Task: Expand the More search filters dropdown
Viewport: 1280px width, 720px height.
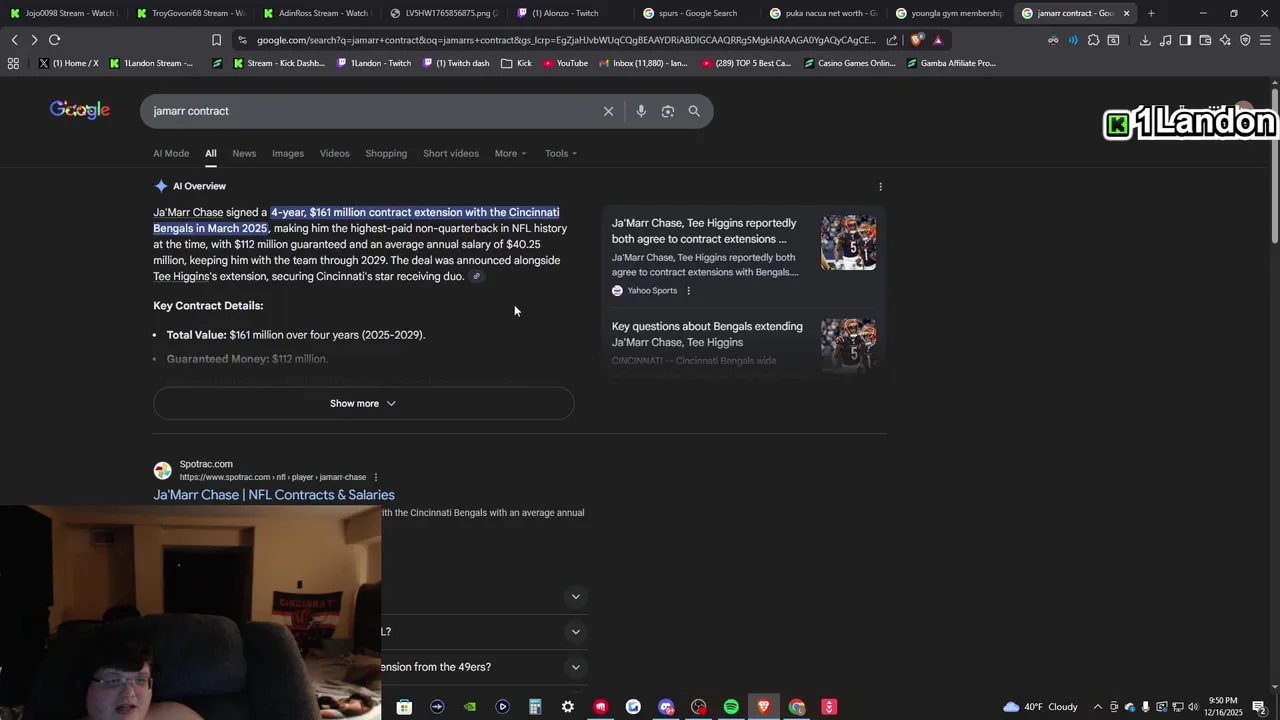Action: pyautogui.click(x=510, y=154)
